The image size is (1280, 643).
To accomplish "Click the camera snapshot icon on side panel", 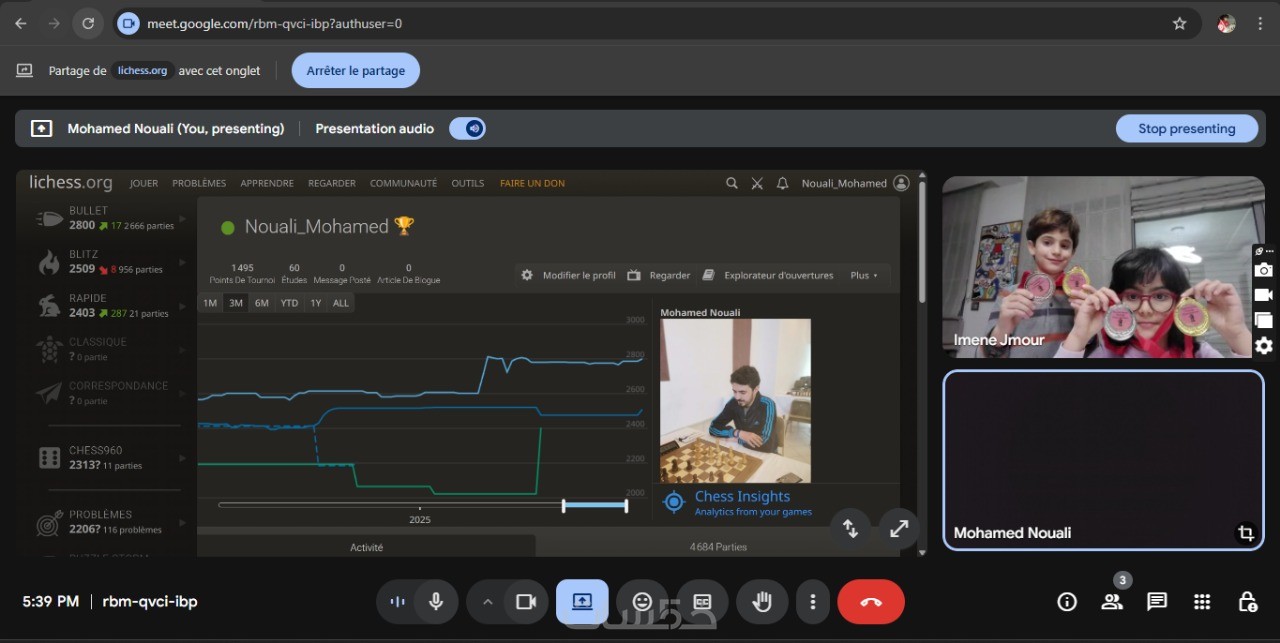I will pos(1264,270).
